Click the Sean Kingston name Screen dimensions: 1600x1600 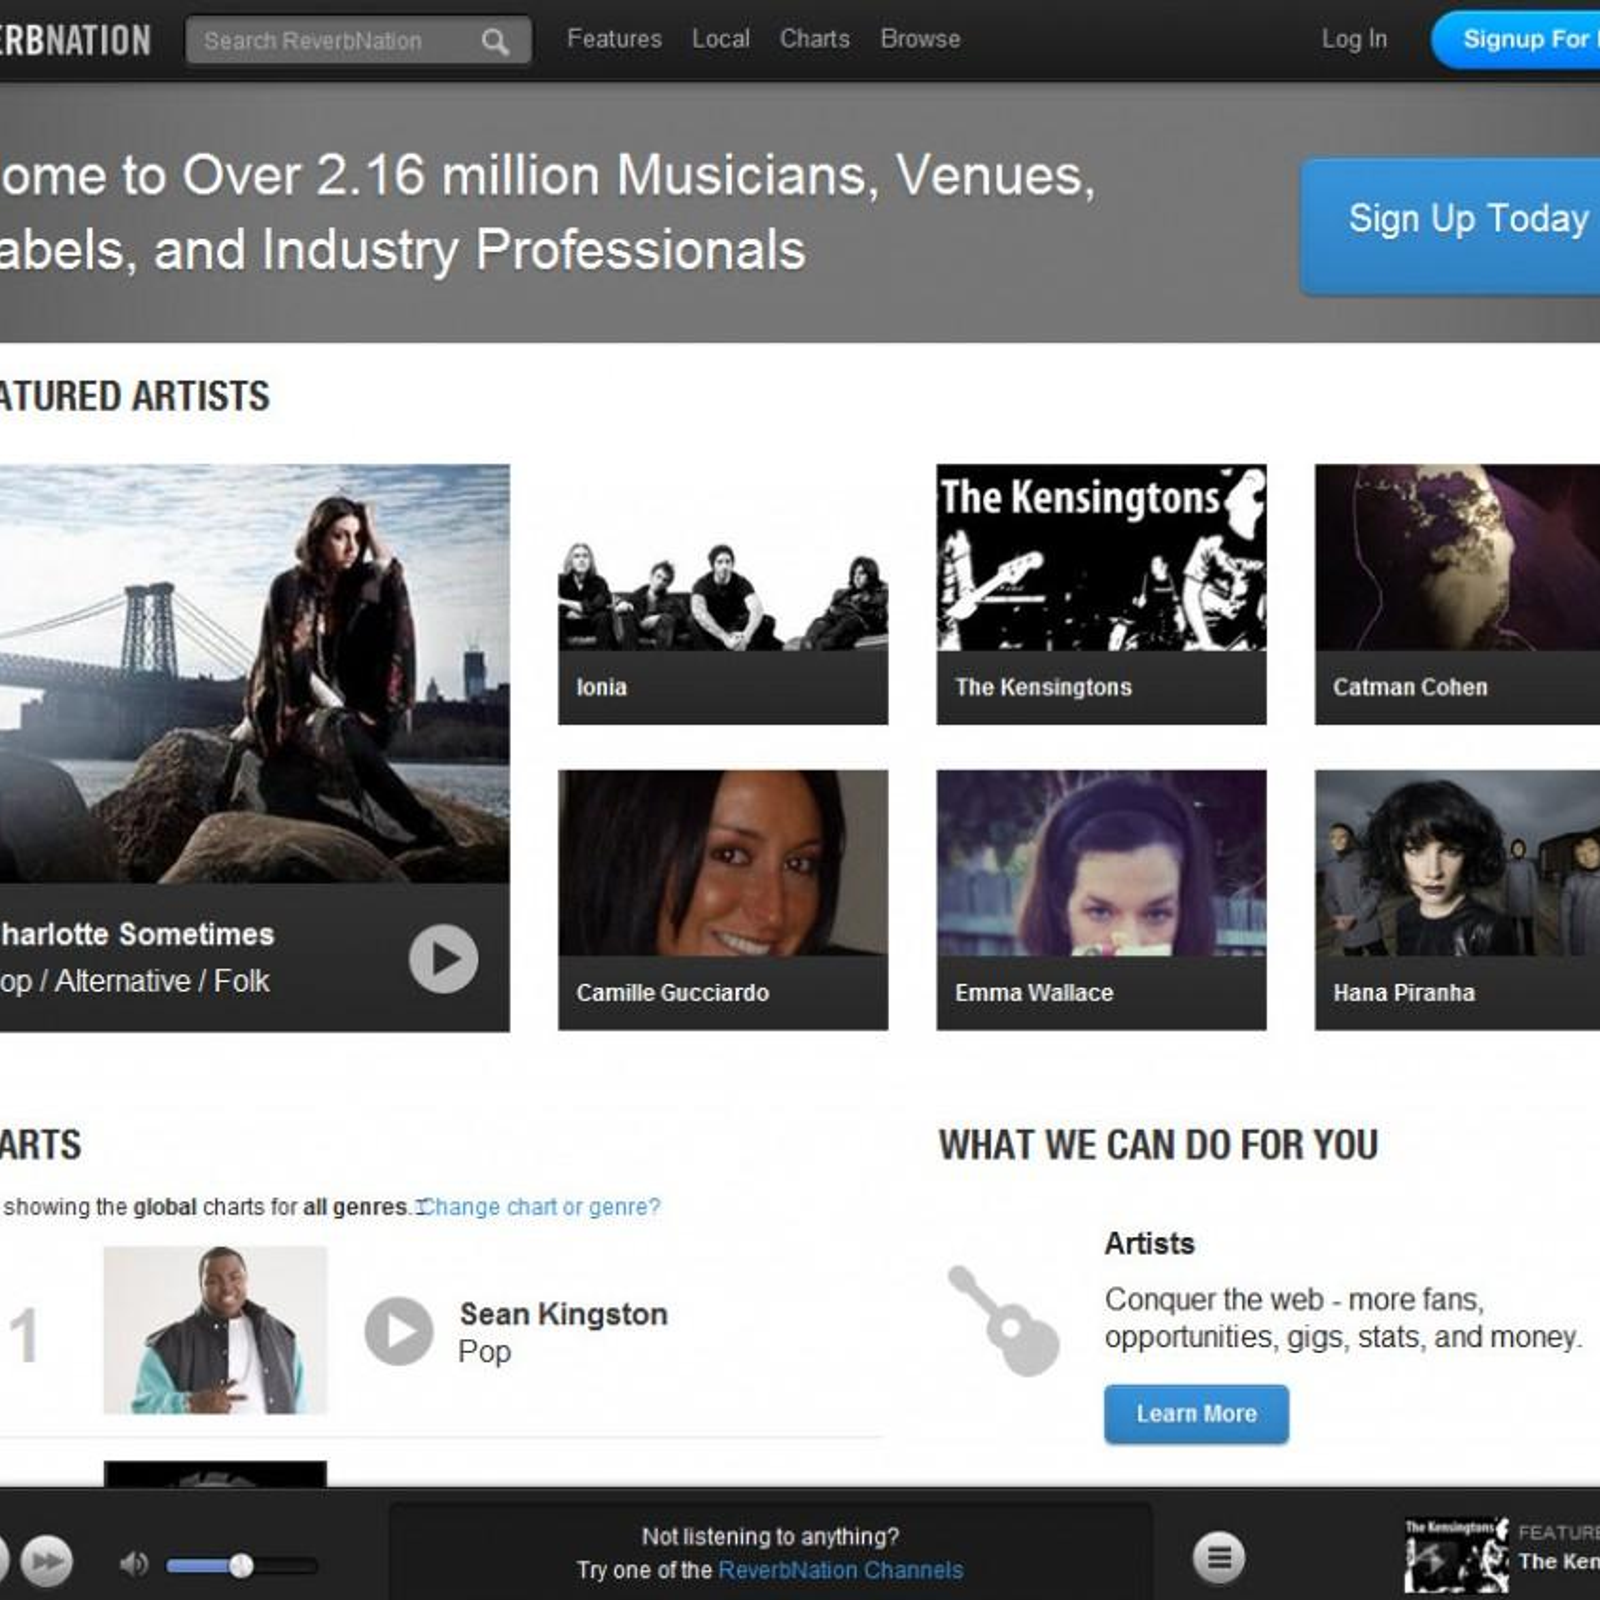(563, 1314)
